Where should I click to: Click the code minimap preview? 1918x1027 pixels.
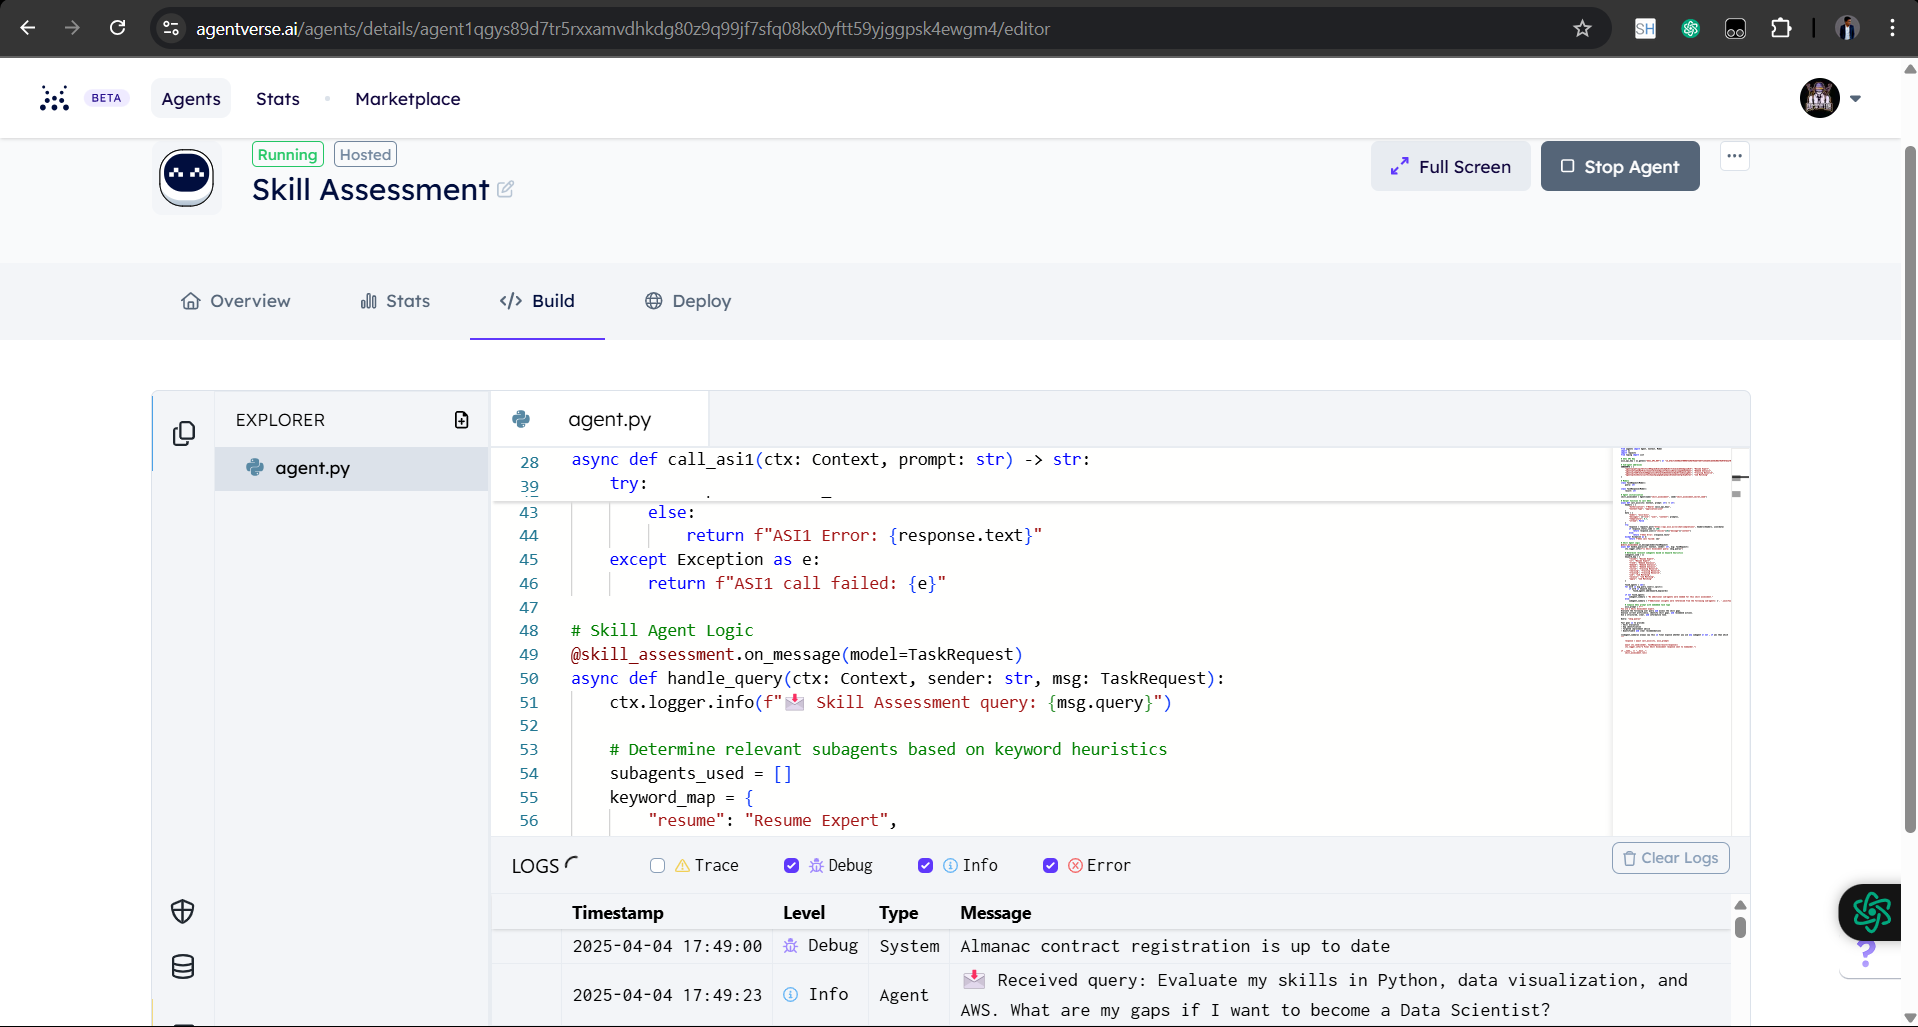[1673, 640]
